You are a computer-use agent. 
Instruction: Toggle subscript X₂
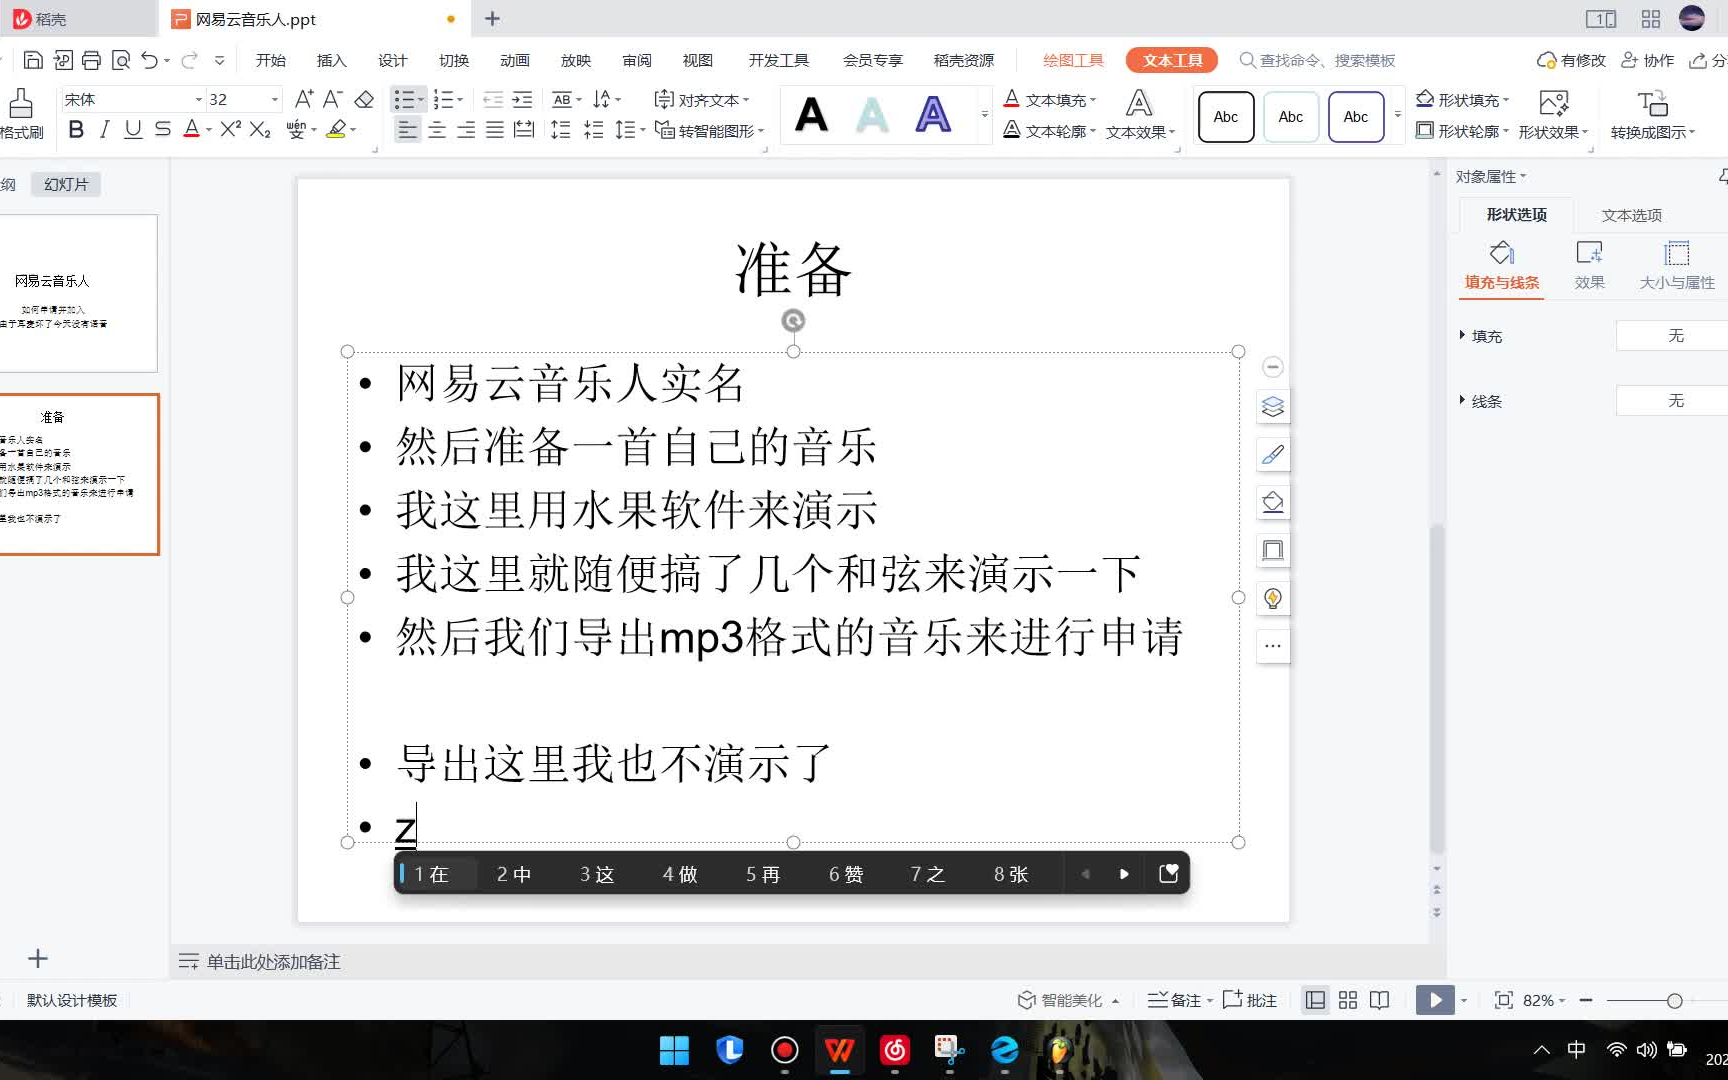coord(260,129)
